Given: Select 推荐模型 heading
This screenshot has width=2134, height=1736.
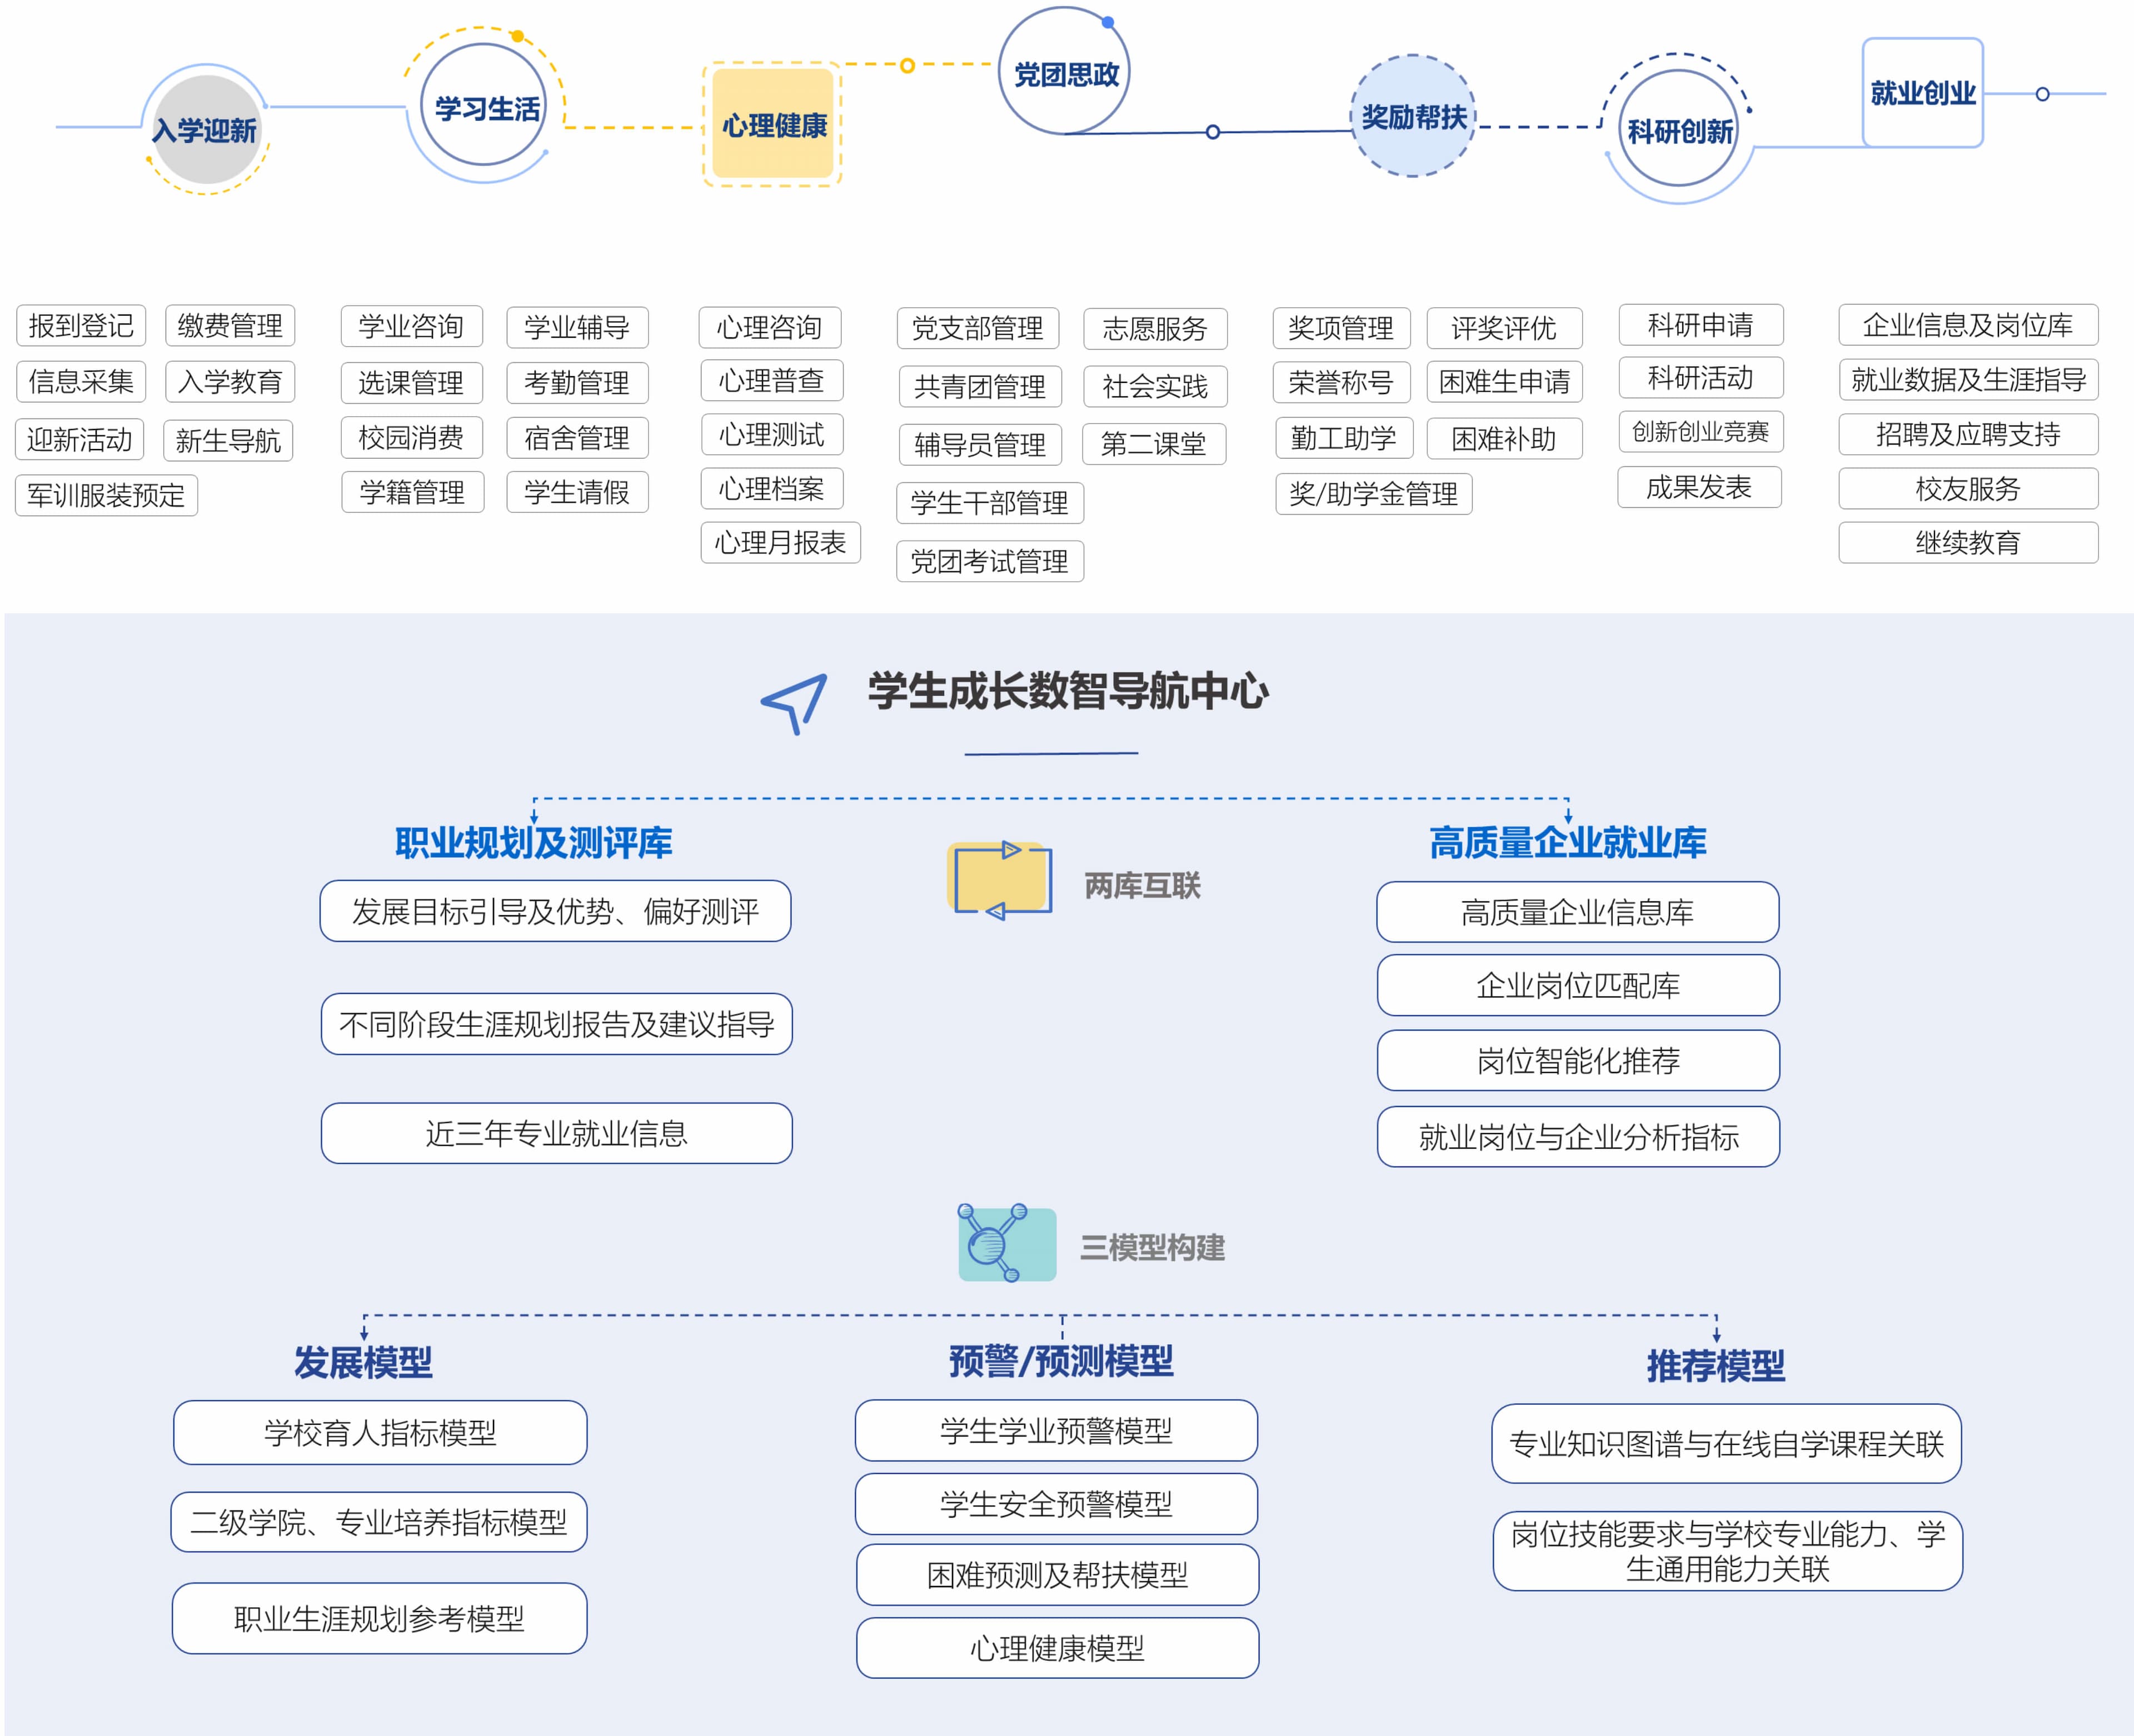Looking at the screenshot, I should click(1716, 1366).
